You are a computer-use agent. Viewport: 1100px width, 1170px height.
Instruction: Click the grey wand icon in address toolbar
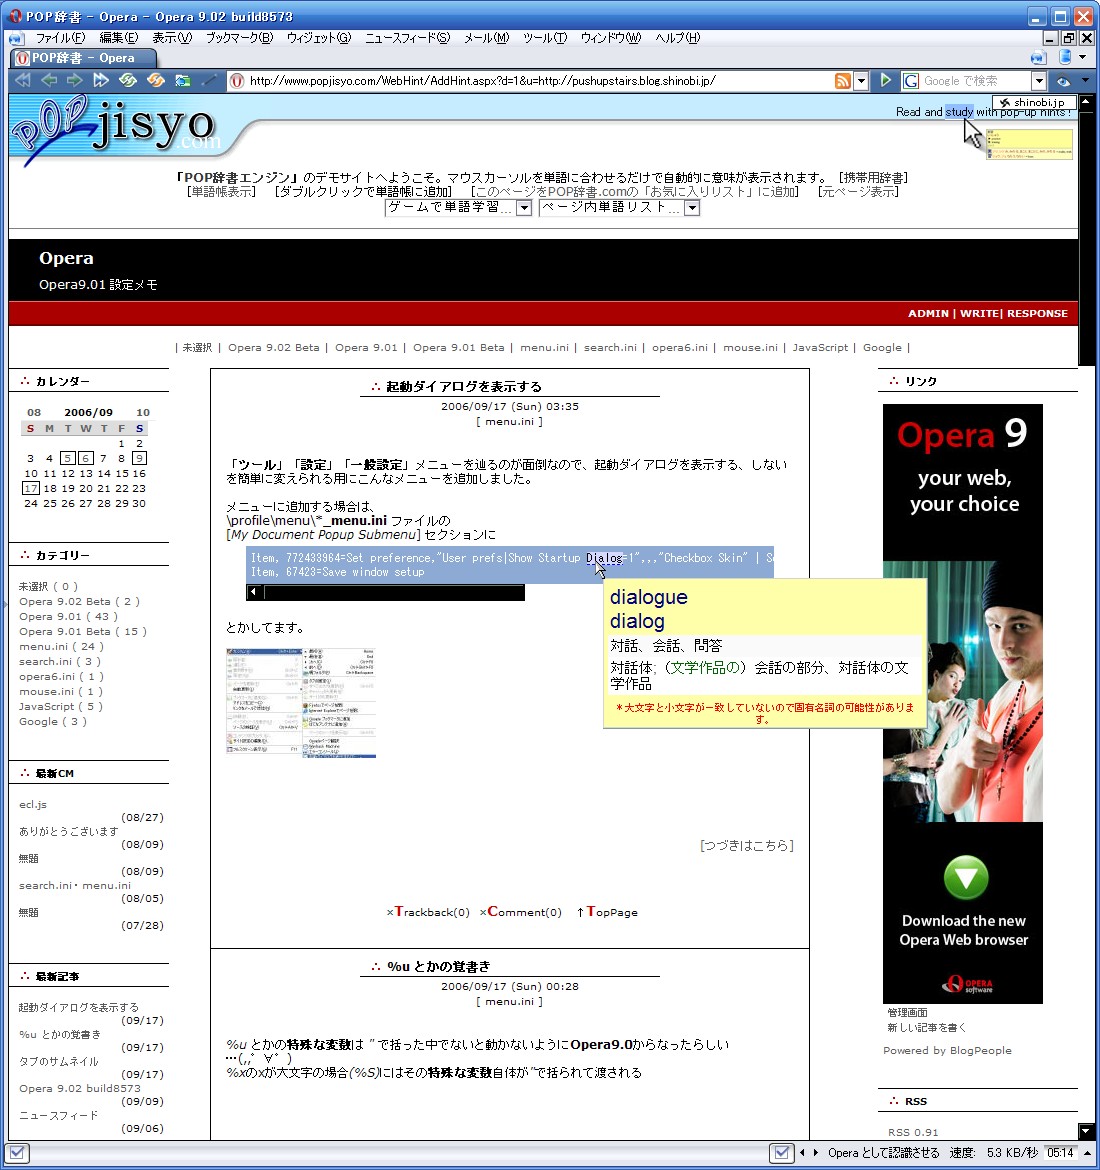click(210, 80)
